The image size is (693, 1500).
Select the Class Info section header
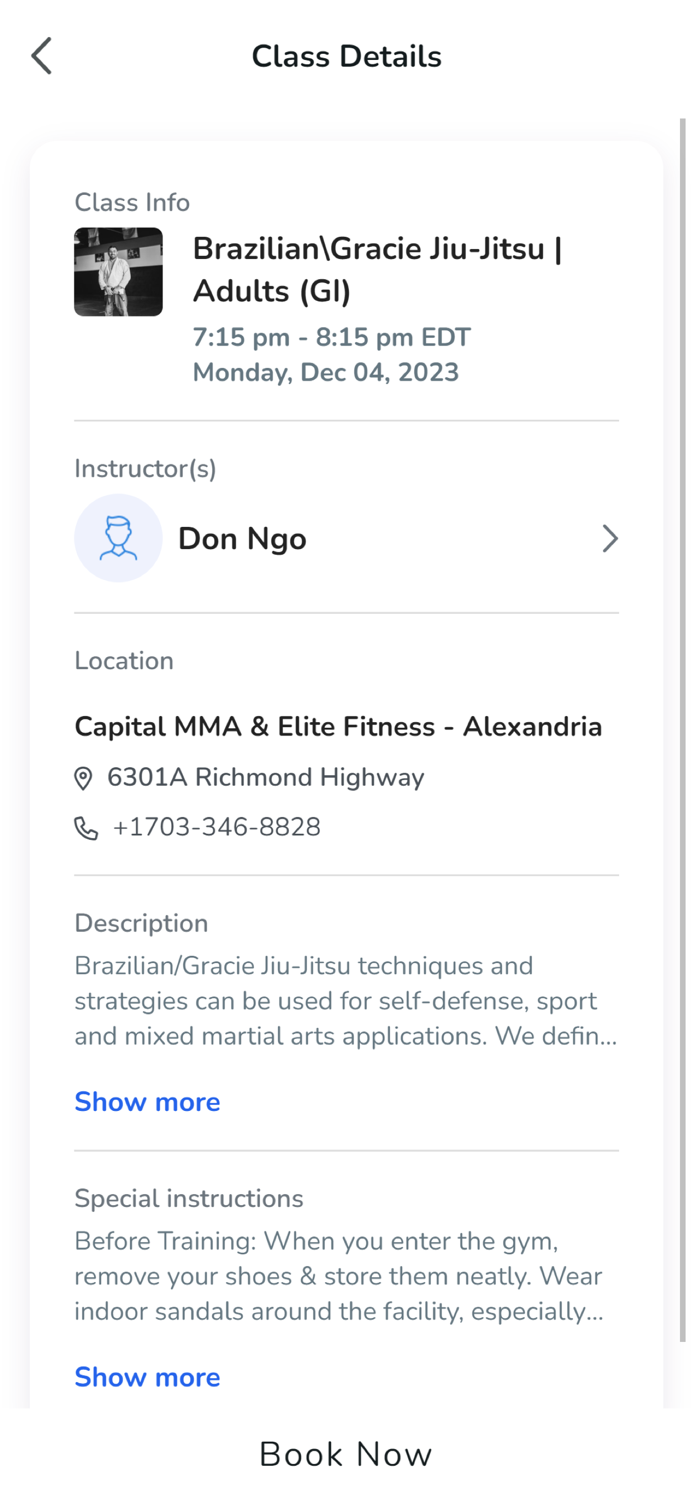click(x=132, y=202)
